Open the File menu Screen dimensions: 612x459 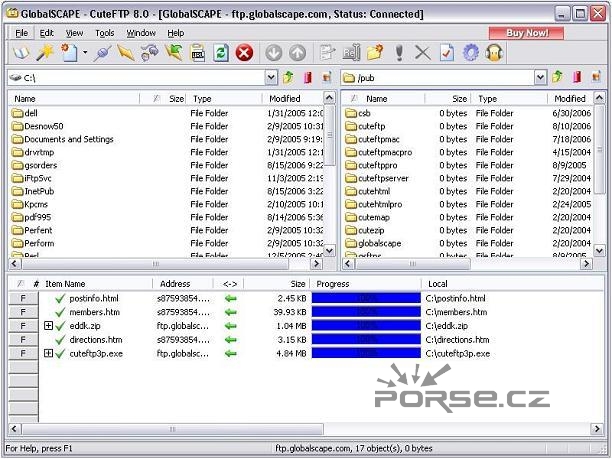21,33
